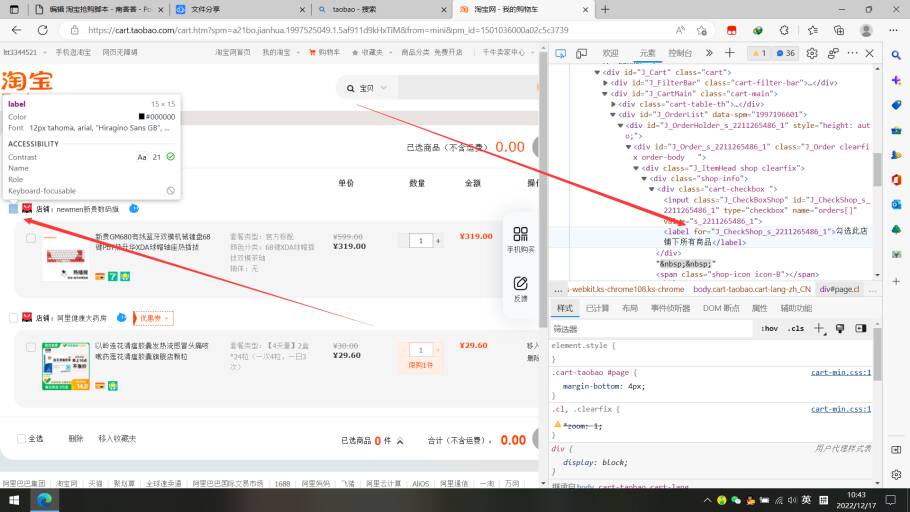The image size is (910, 512).
Task: Focus the 筛选器 styles filter field
Action: pos(651,329)
